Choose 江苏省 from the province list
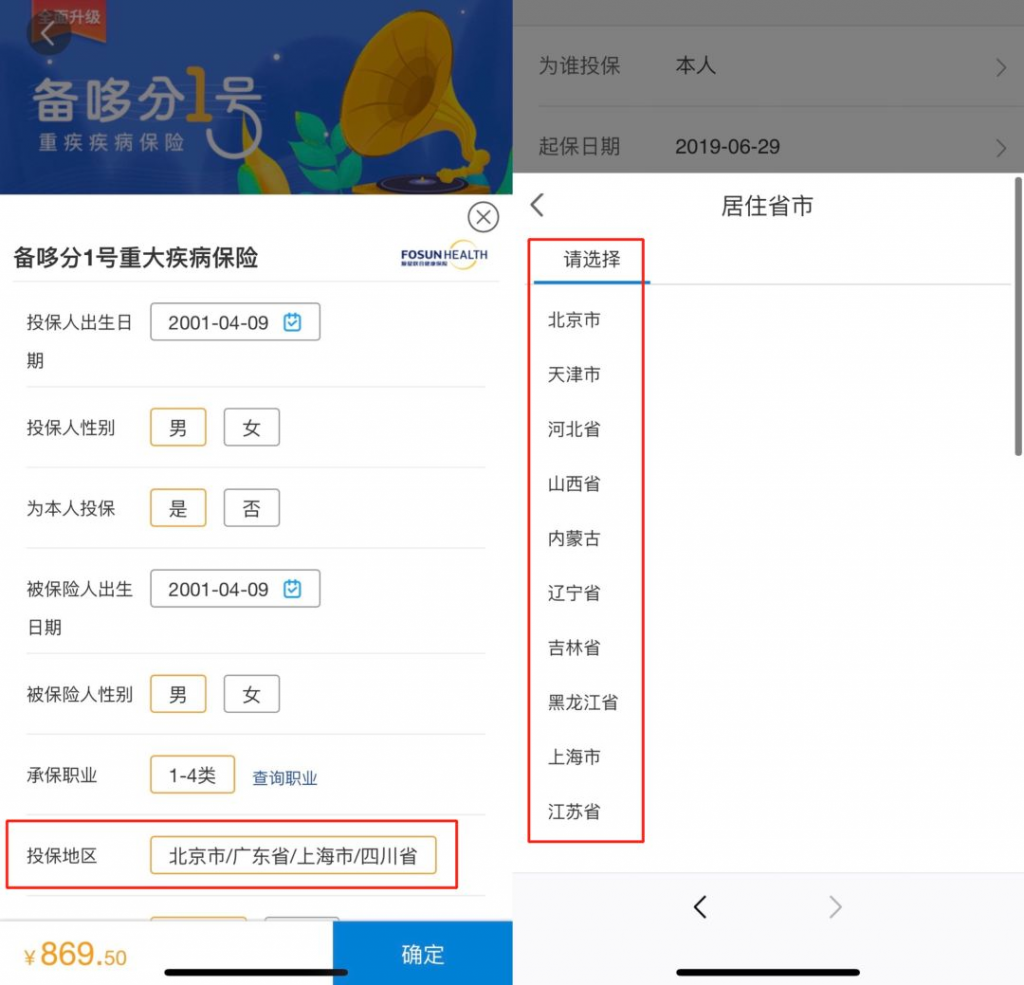This screenshot has height=985, width=1024. (x=574, y=812)
